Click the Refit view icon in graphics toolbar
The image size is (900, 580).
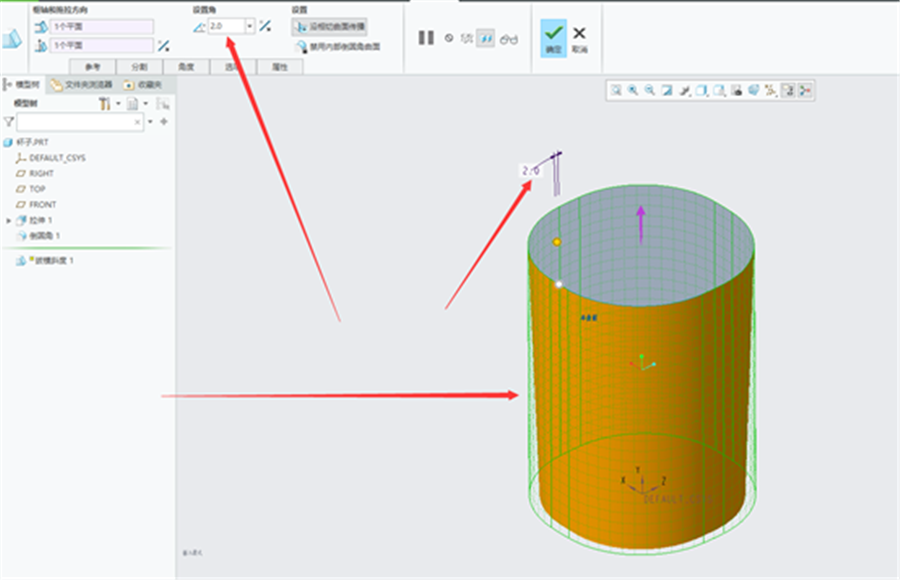tap(616, 90)
